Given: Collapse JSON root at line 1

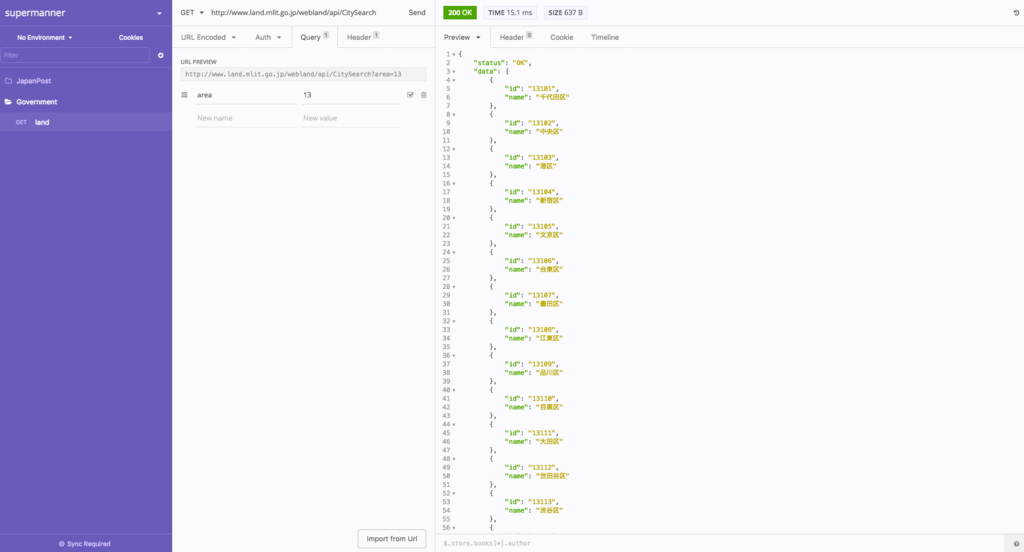Looking at the screenshot, I should pos(454,54).
